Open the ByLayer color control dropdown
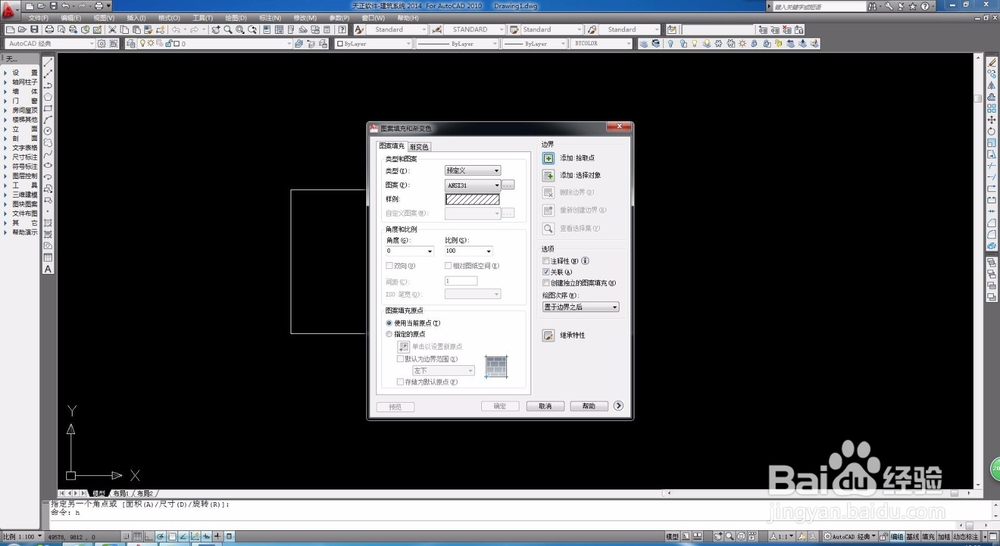This screenshot has width=1000, height=546. [374, 43]
